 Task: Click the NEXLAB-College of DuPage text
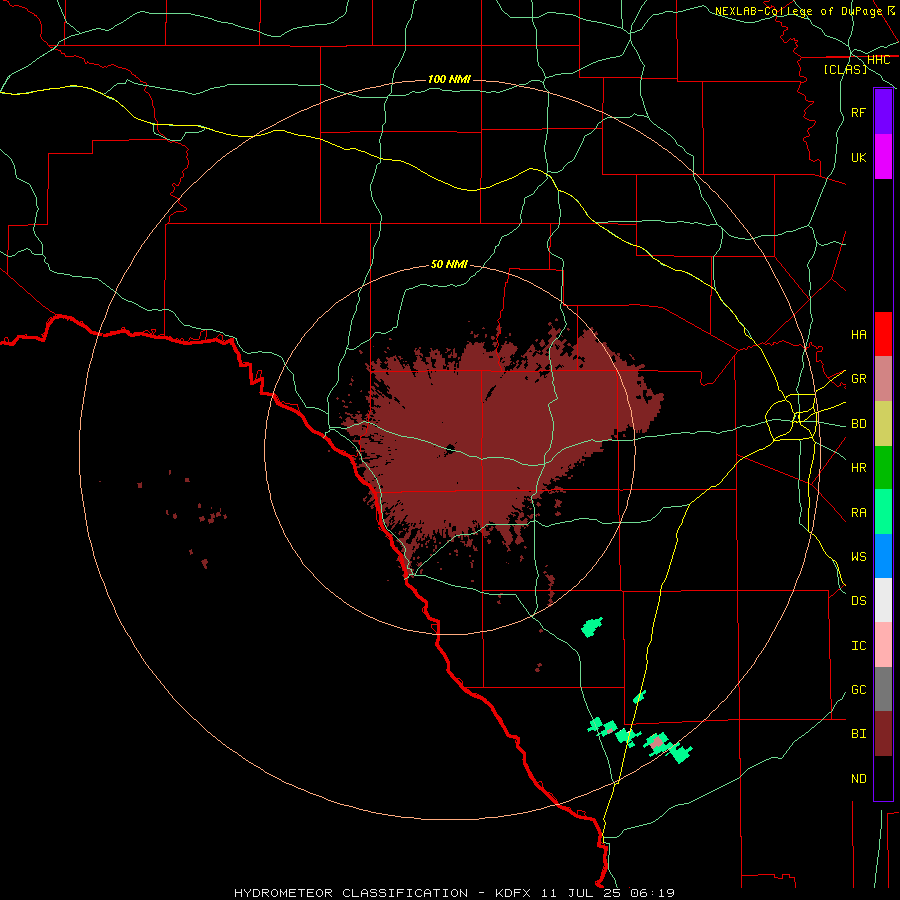(798, 11)
